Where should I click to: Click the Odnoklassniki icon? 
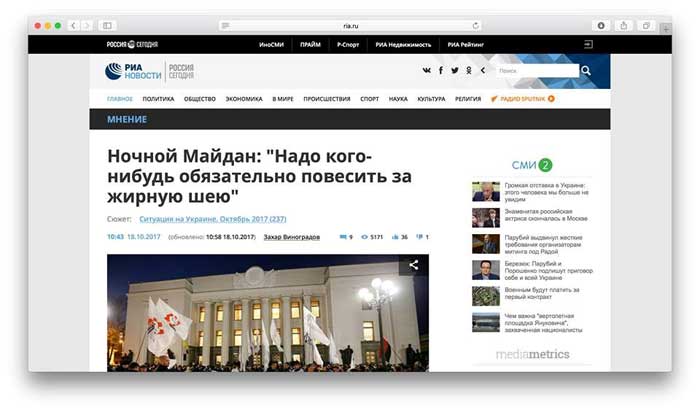(x=469, y=71)
